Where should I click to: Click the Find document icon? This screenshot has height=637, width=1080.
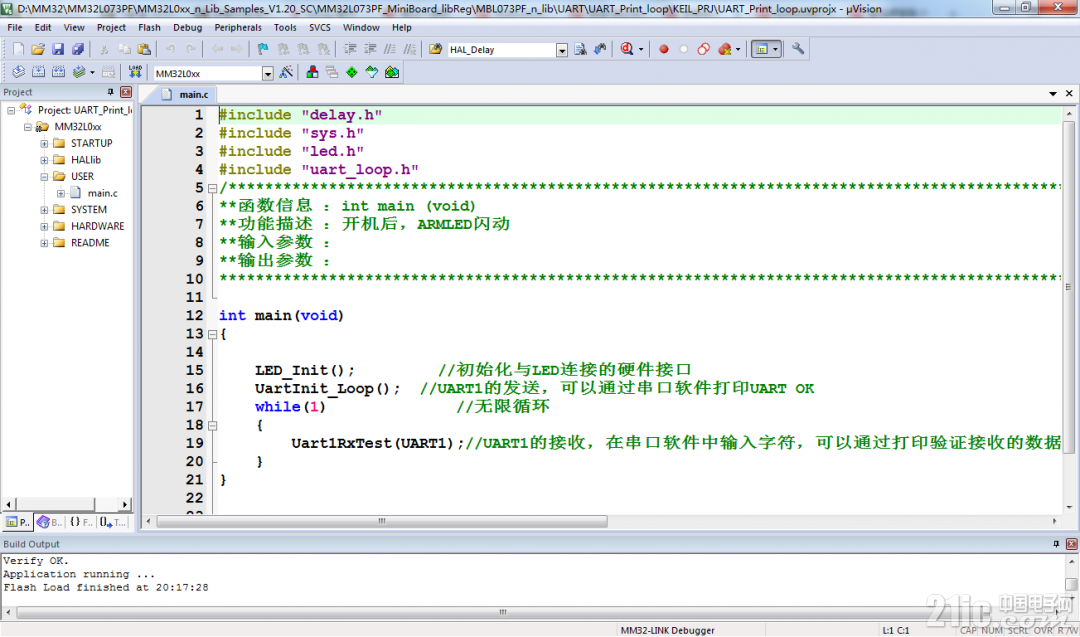581,50
